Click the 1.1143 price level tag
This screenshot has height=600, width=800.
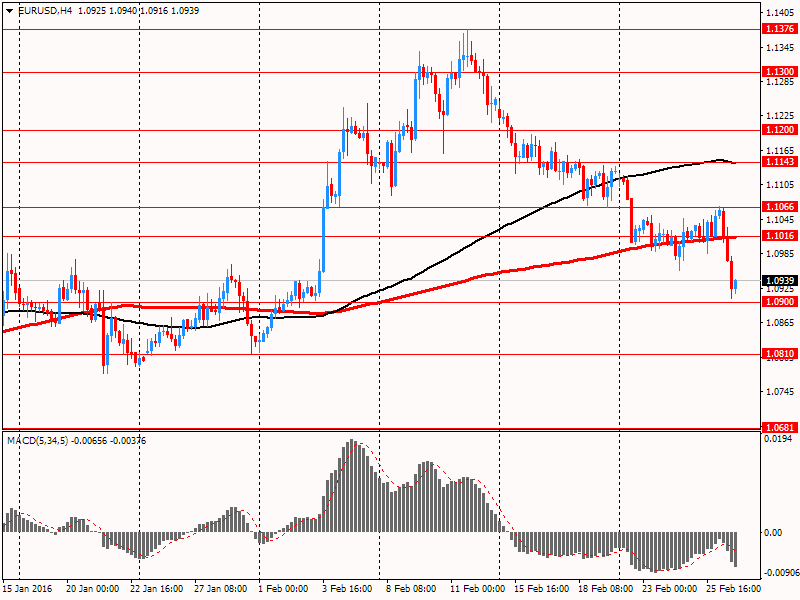click(x=779, y=162)
